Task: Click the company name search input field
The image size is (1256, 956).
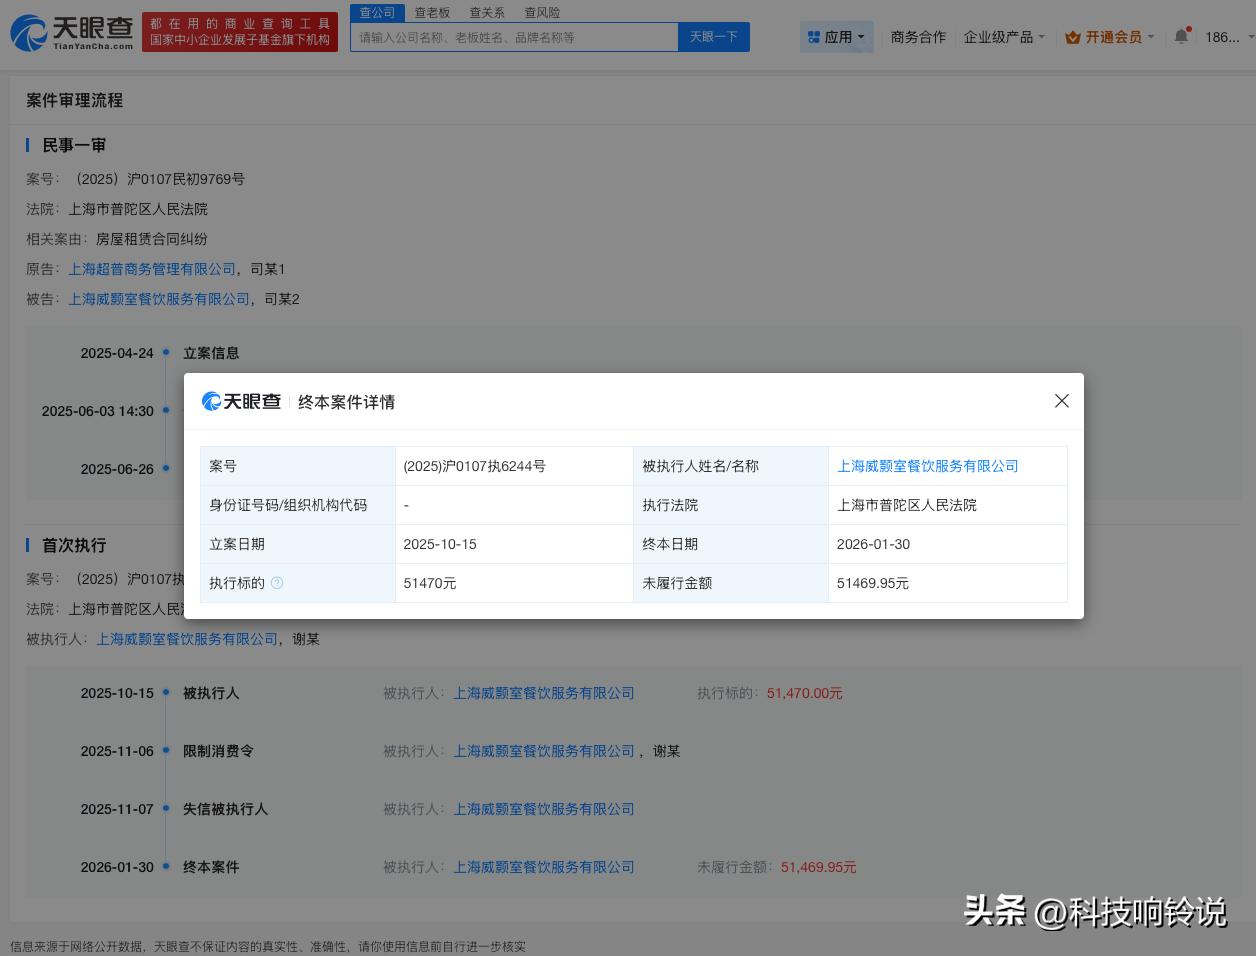Action: point(514,36)
